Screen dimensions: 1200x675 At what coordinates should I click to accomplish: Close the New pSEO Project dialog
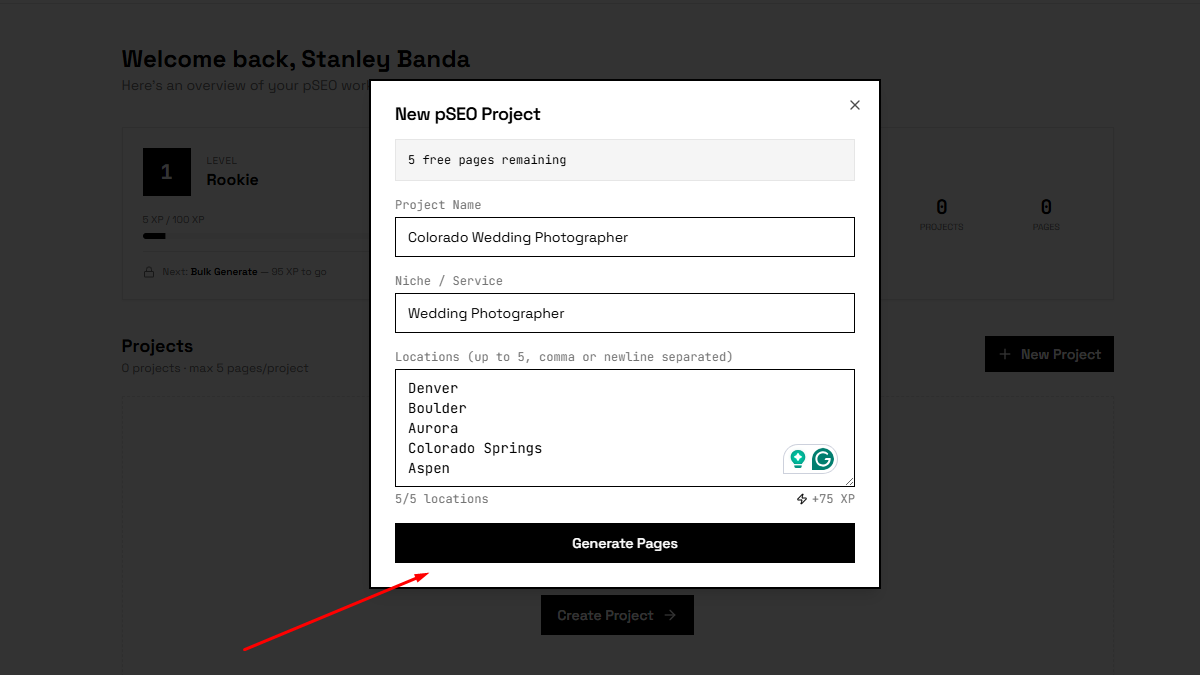854,105
